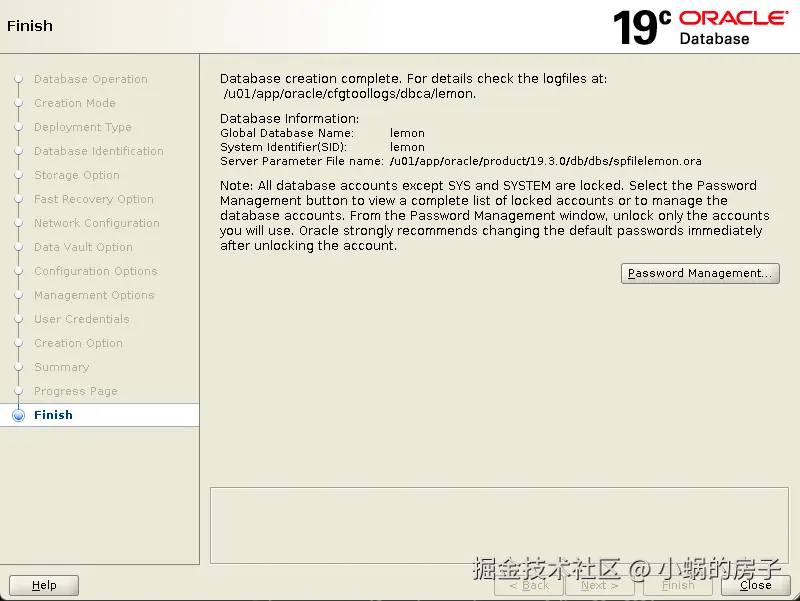Click the Deployment Type step bullet
Screen dimensions: 800x601
pos(18,127)
